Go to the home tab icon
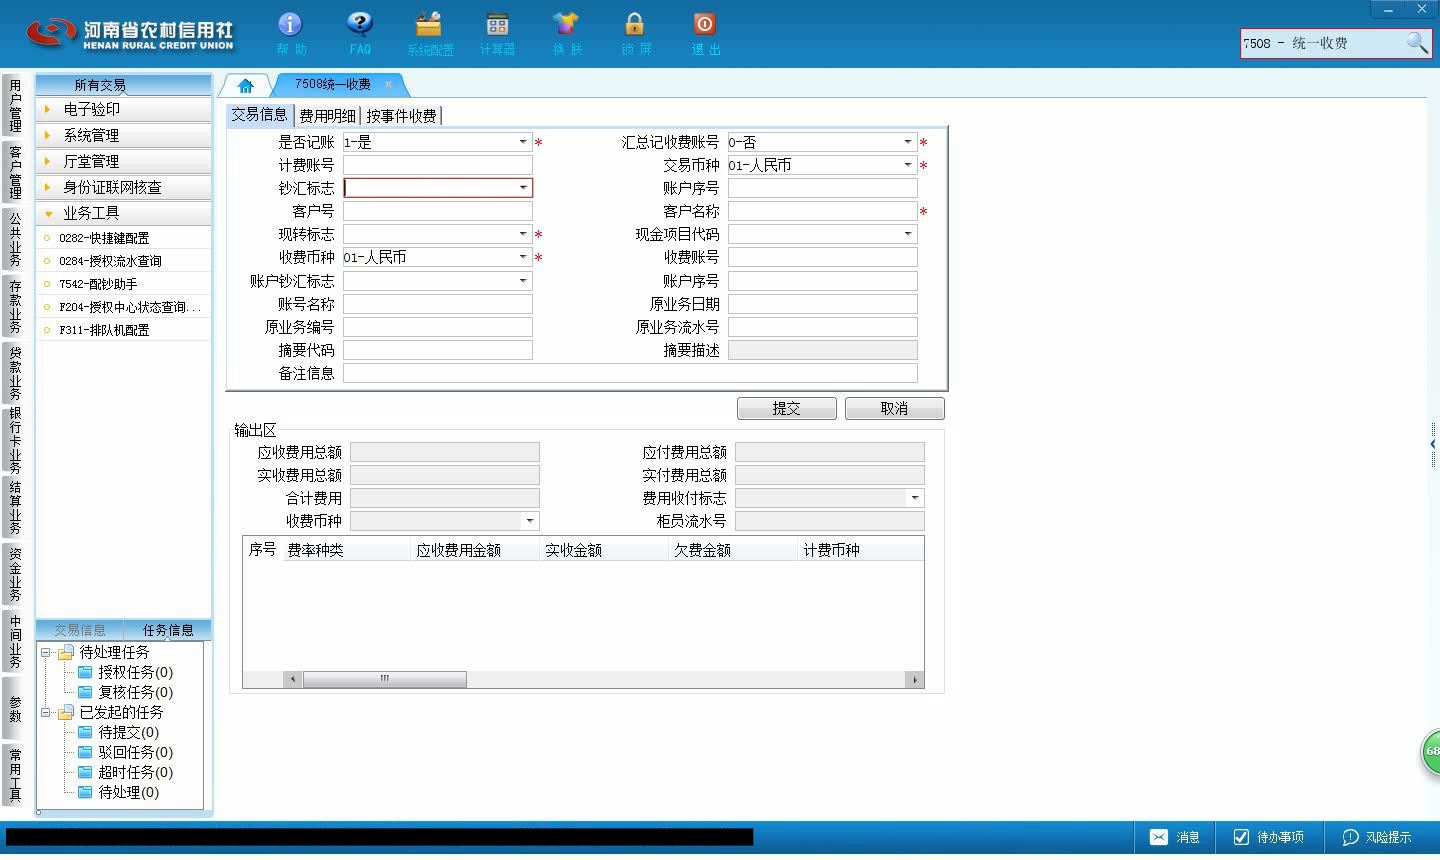This screenshot has width=1440, height=860. [x=245, y=85]
